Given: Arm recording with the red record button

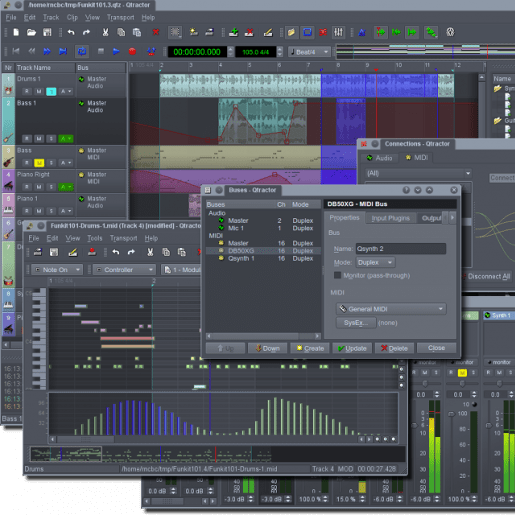Looking at the screenshot, I should [x=132, y=51].
